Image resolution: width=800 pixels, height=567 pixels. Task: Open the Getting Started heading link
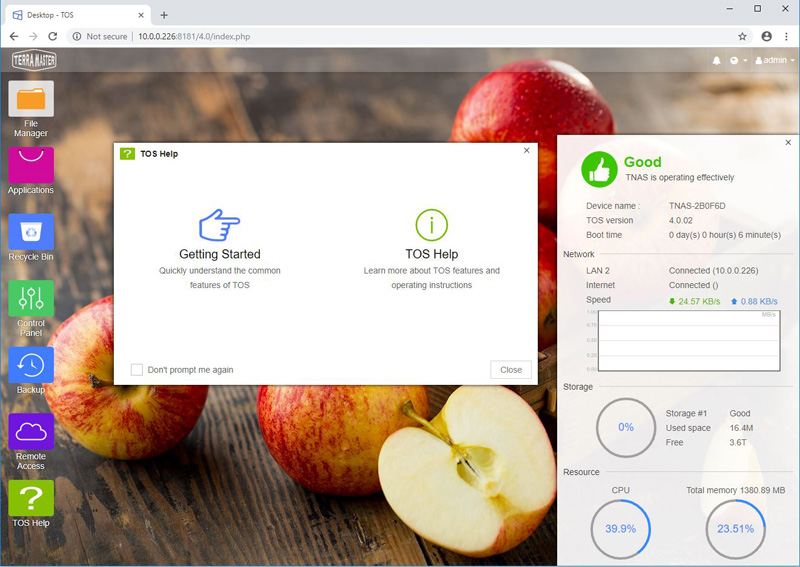coord(220,254)
